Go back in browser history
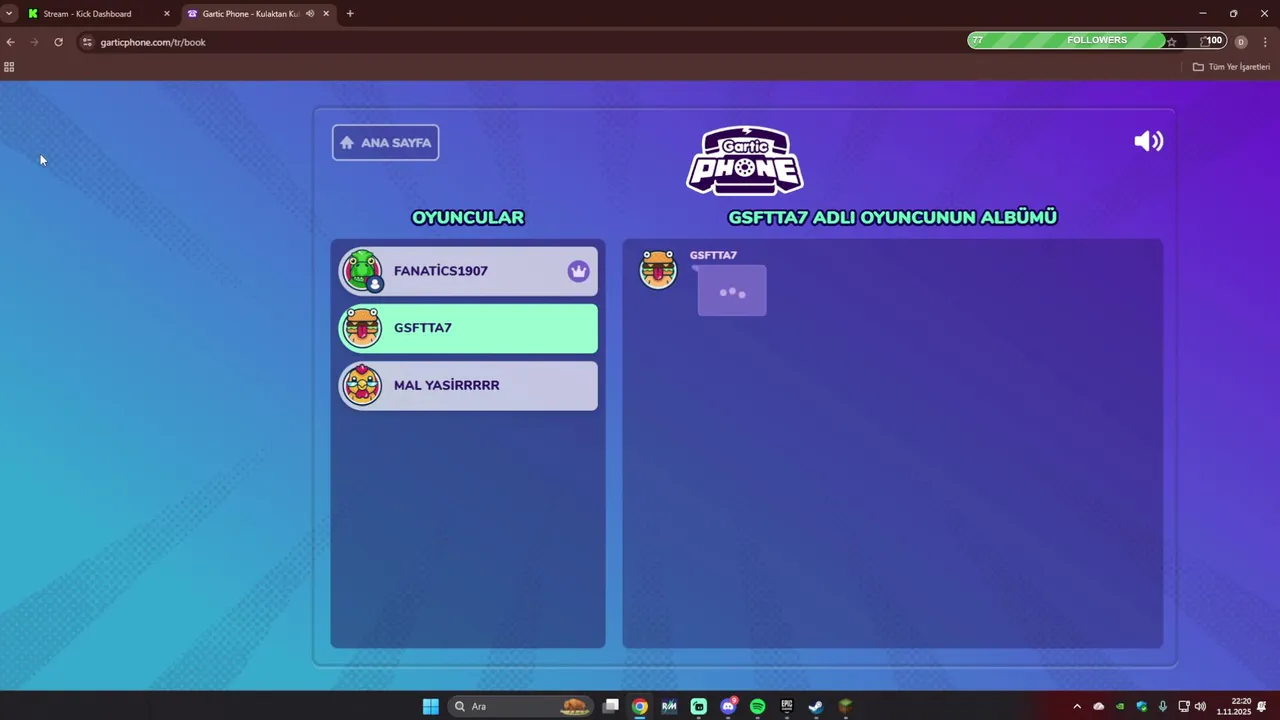Image resolution: width=1280 pixels, height=720 pixels. [10, 42]
